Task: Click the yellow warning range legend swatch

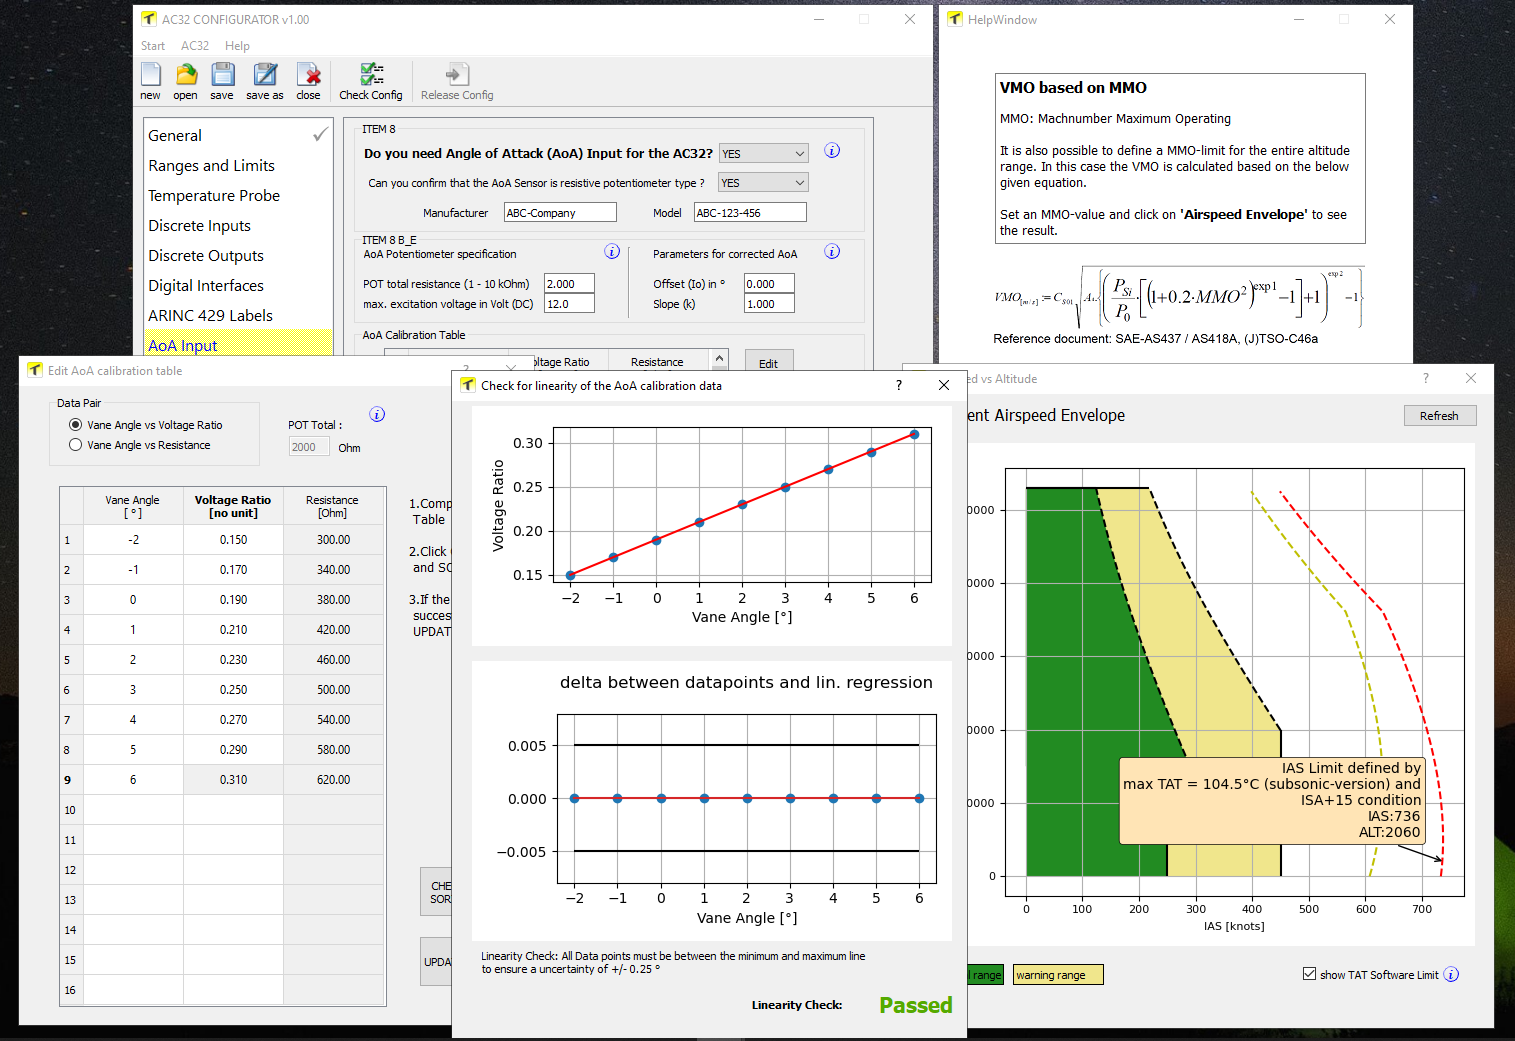Action: 1057,975
